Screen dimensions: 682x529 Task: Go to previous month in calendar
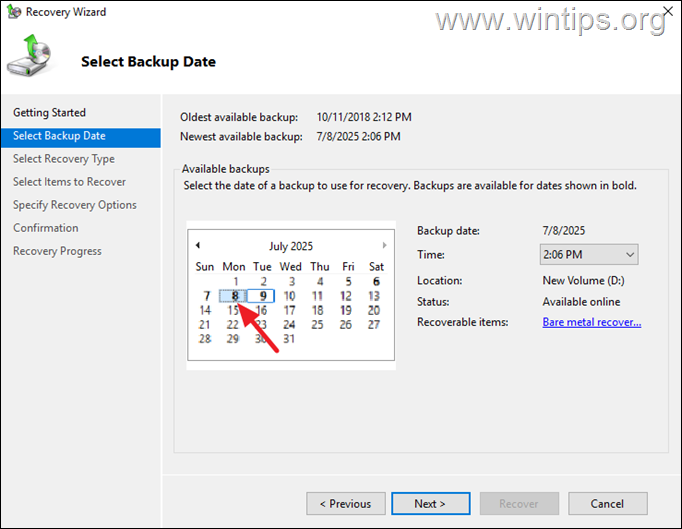198,245
